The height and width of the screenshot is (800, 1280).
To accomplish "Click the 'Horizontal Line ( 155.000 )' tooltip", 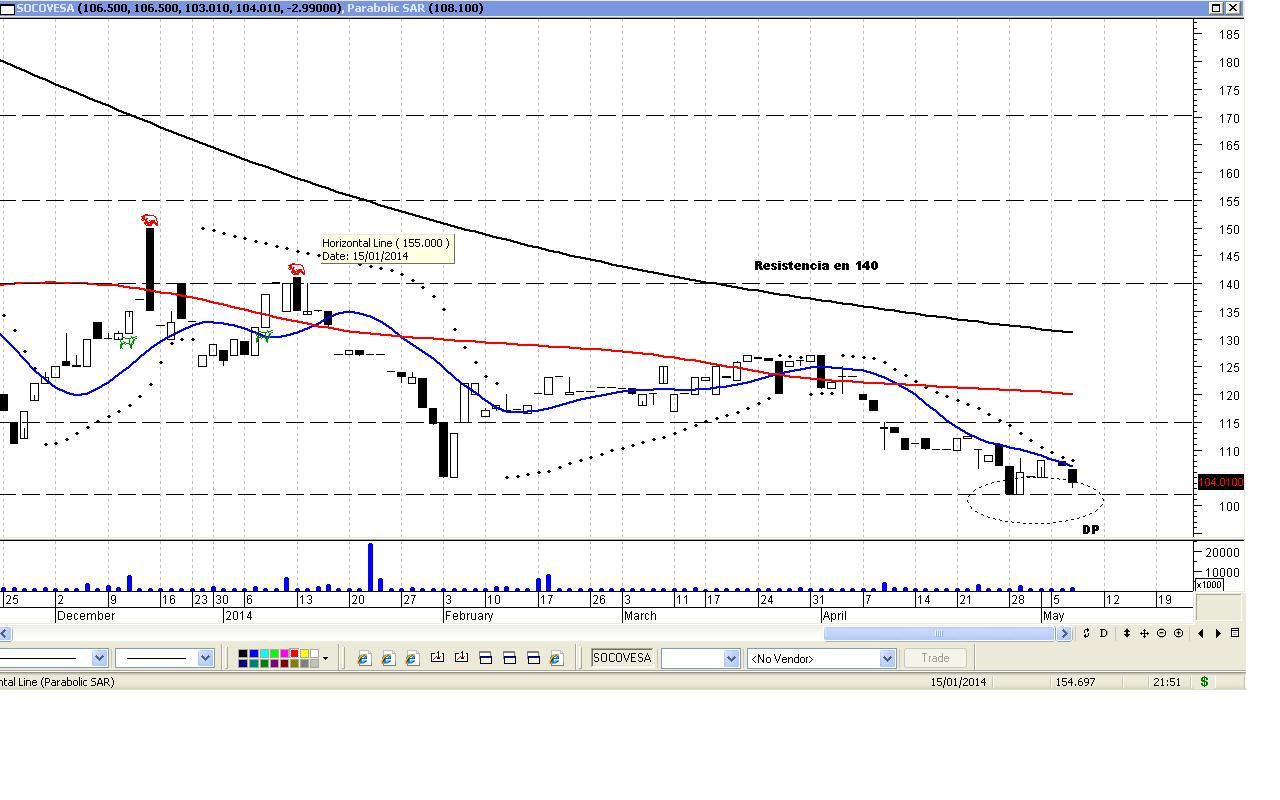I will tap(387, 249).
